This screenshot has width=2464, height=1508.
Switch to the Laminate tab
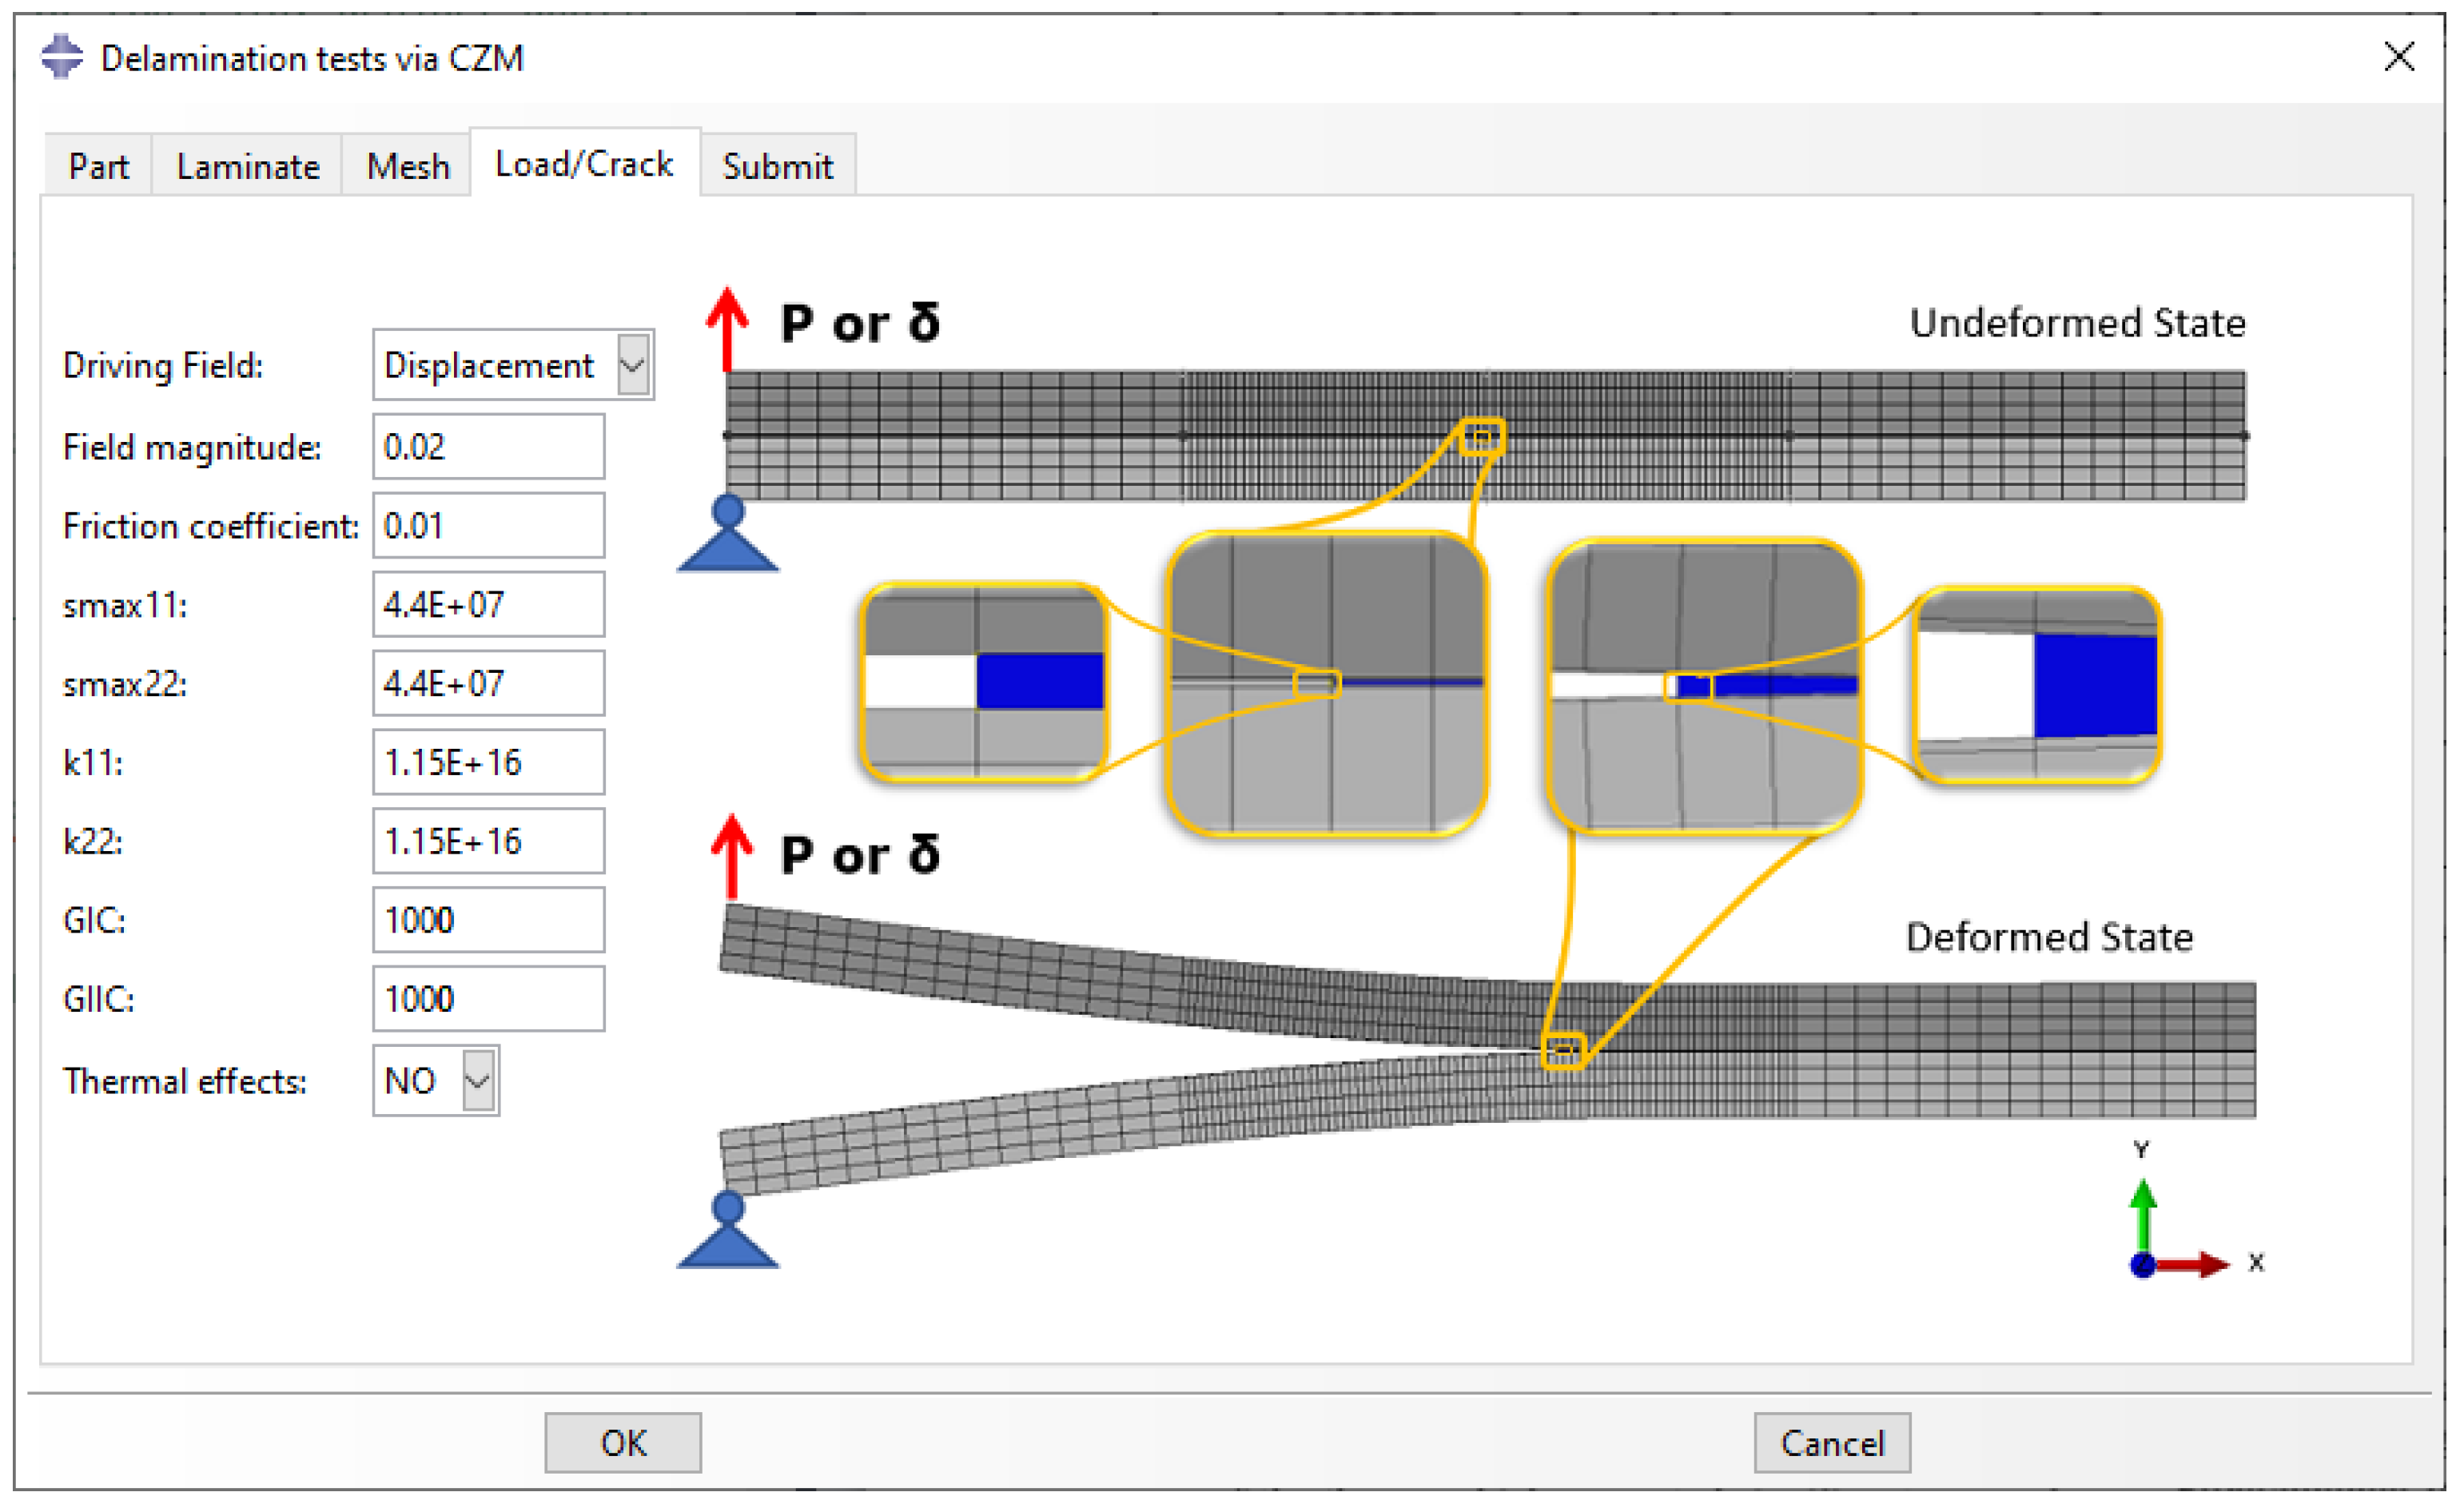click(x=247, y=166)
